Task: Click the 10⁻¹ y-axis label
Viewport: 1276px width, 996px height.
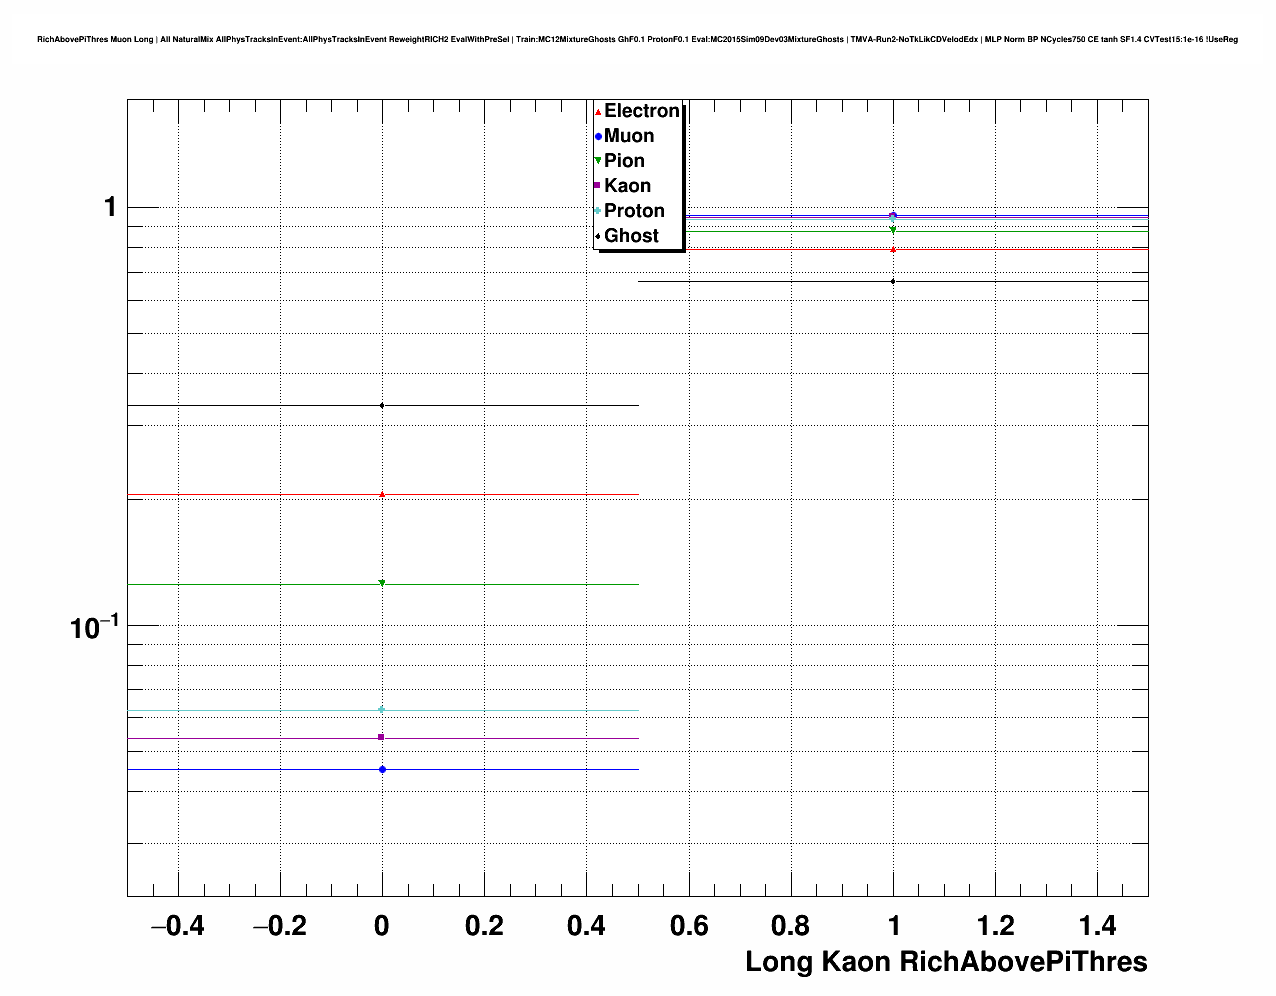Action: (94, 628)
